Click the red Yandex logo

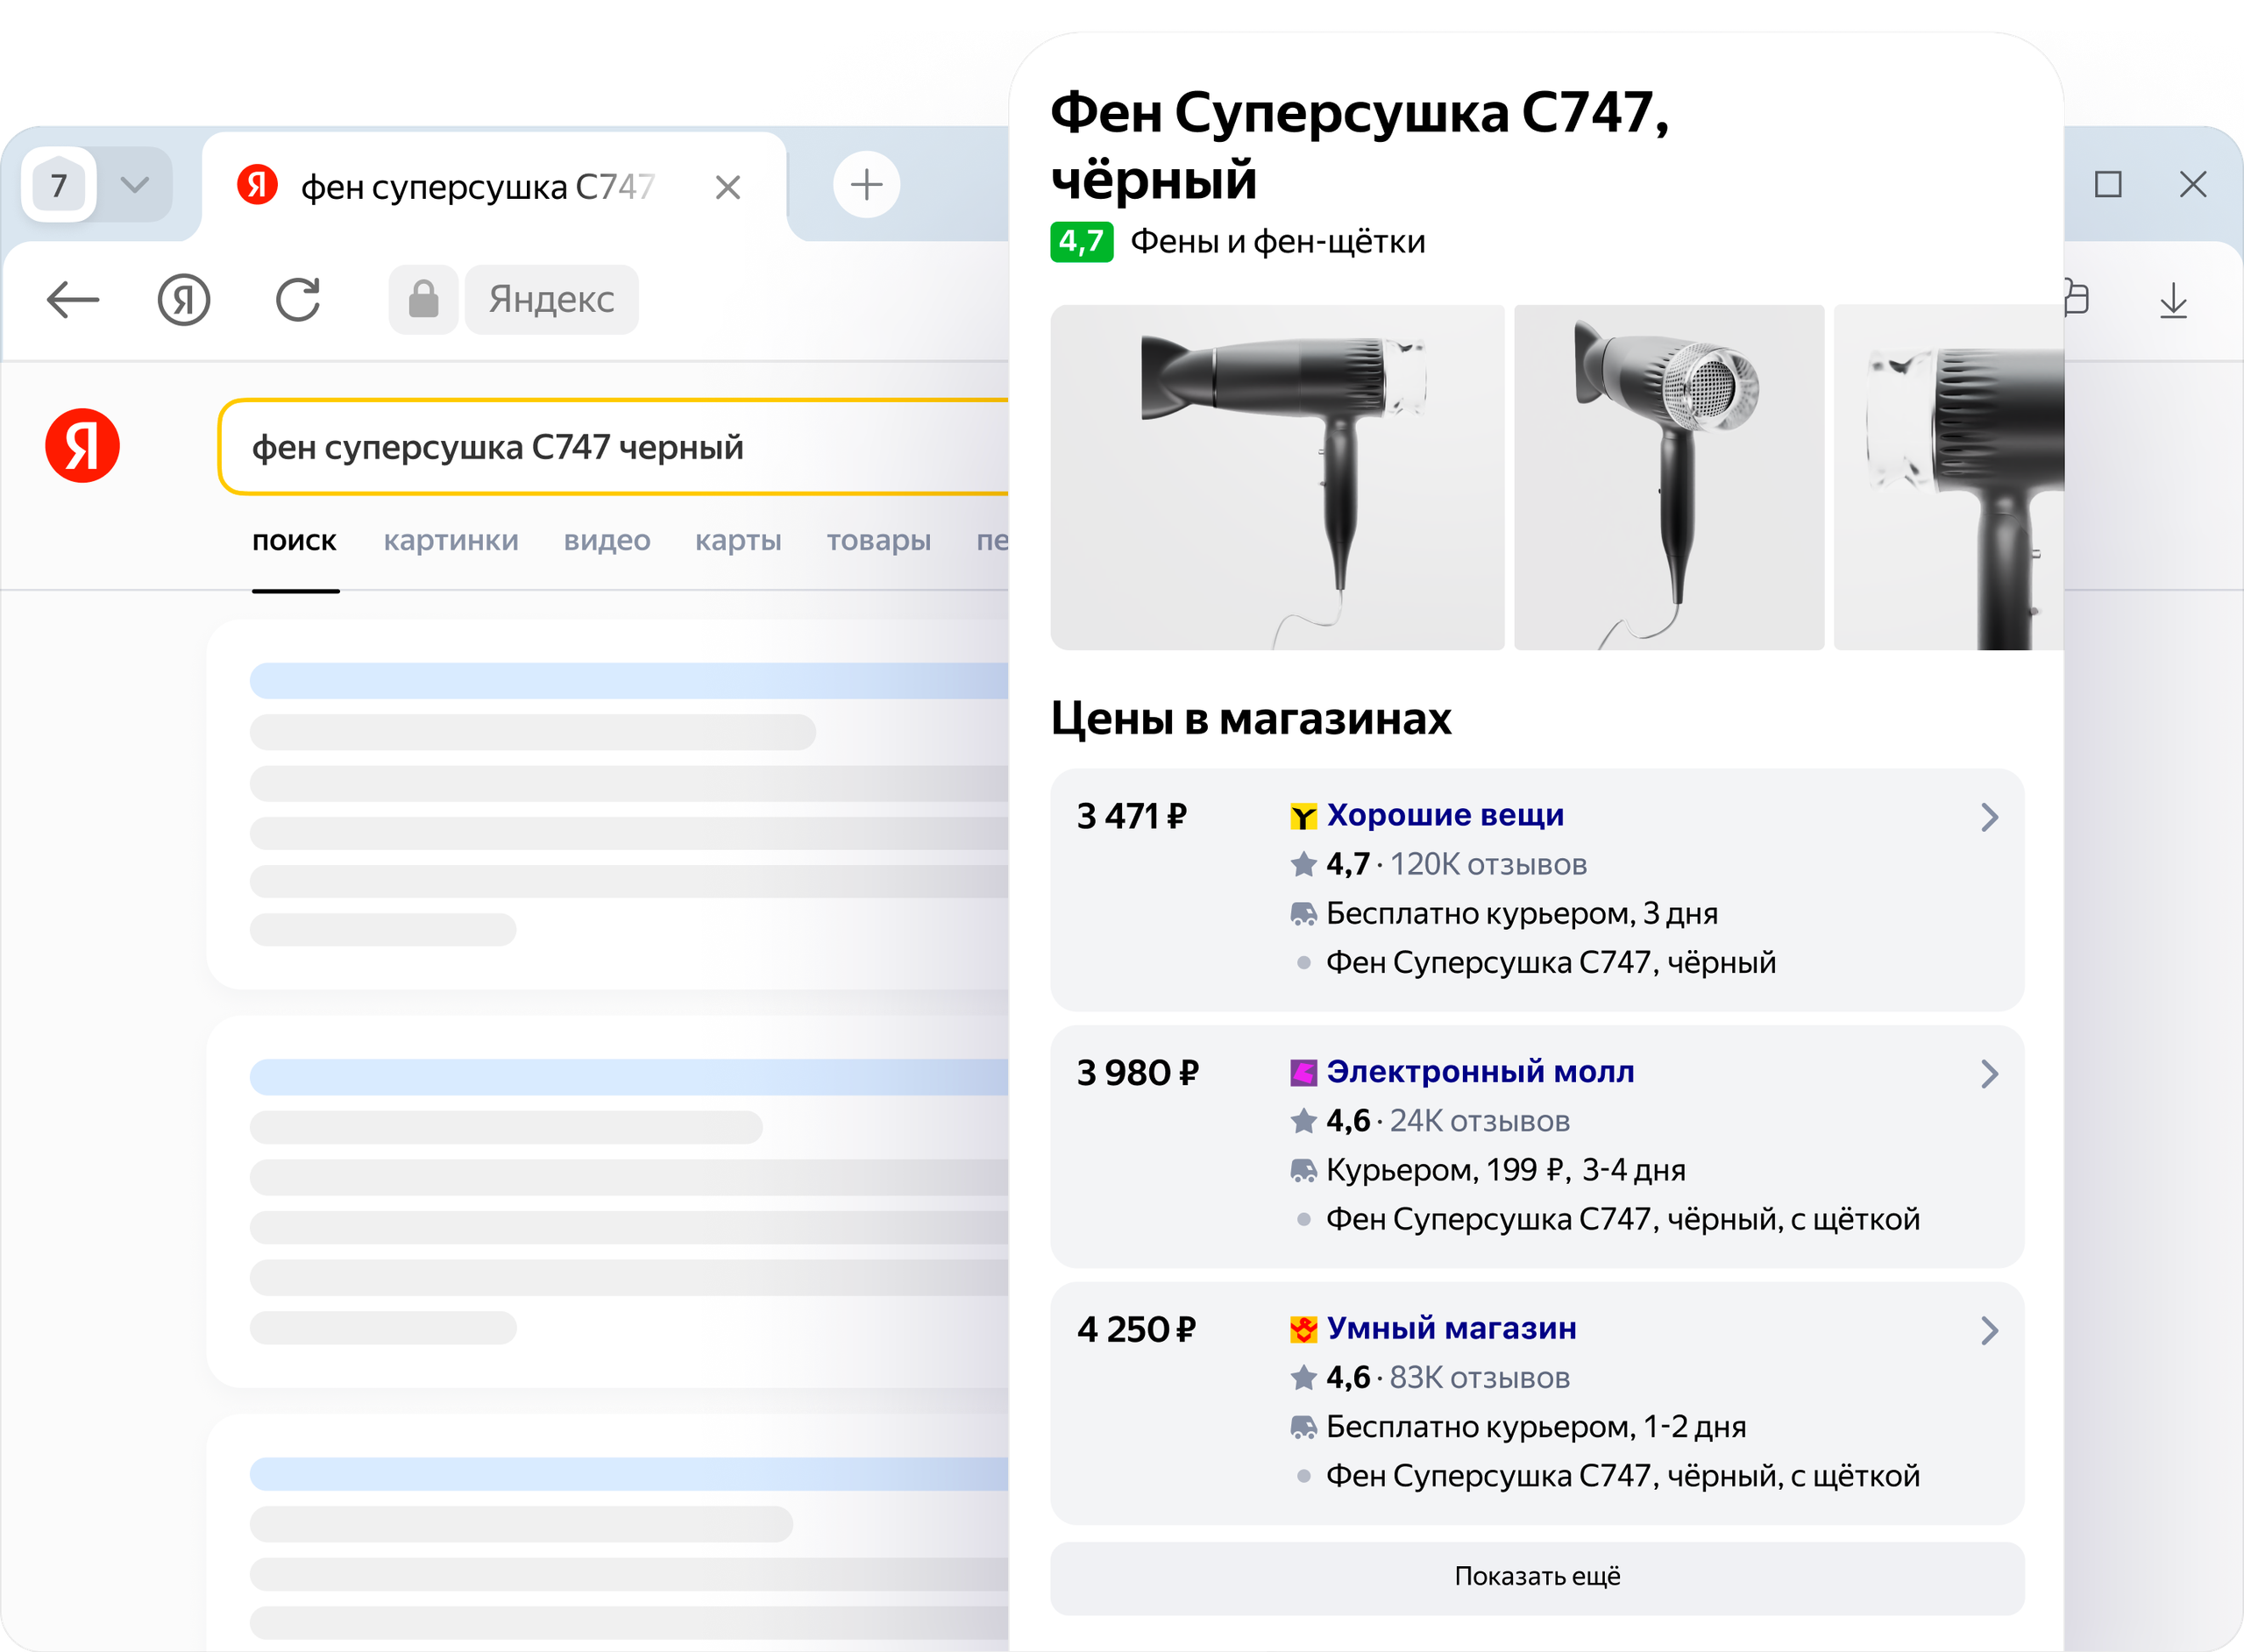(x=82, y=446)
